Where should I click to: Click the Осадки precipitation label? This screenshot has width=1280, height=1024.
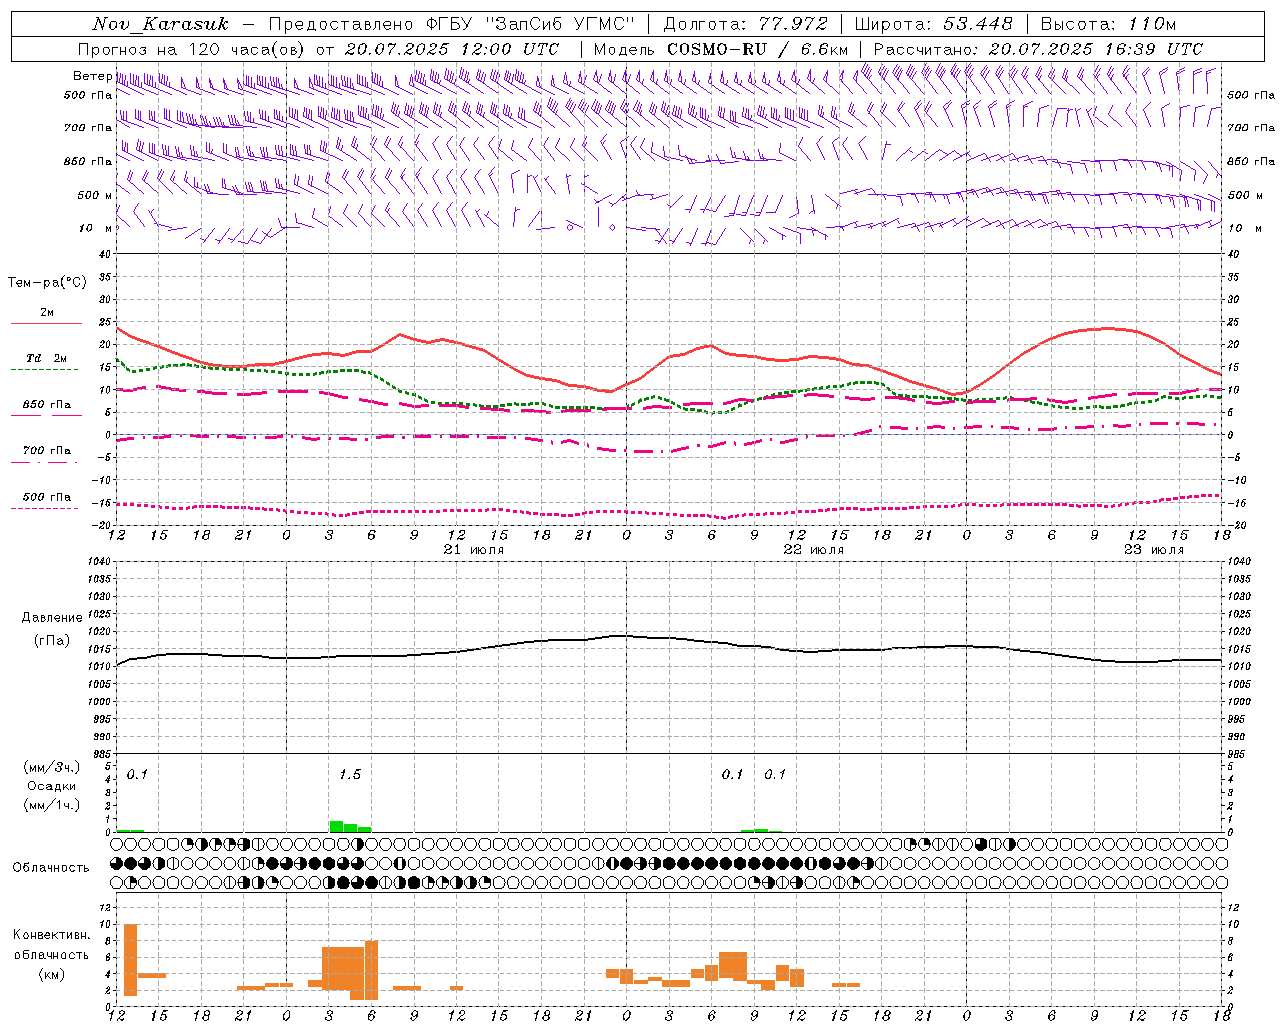tap(52, 786)
